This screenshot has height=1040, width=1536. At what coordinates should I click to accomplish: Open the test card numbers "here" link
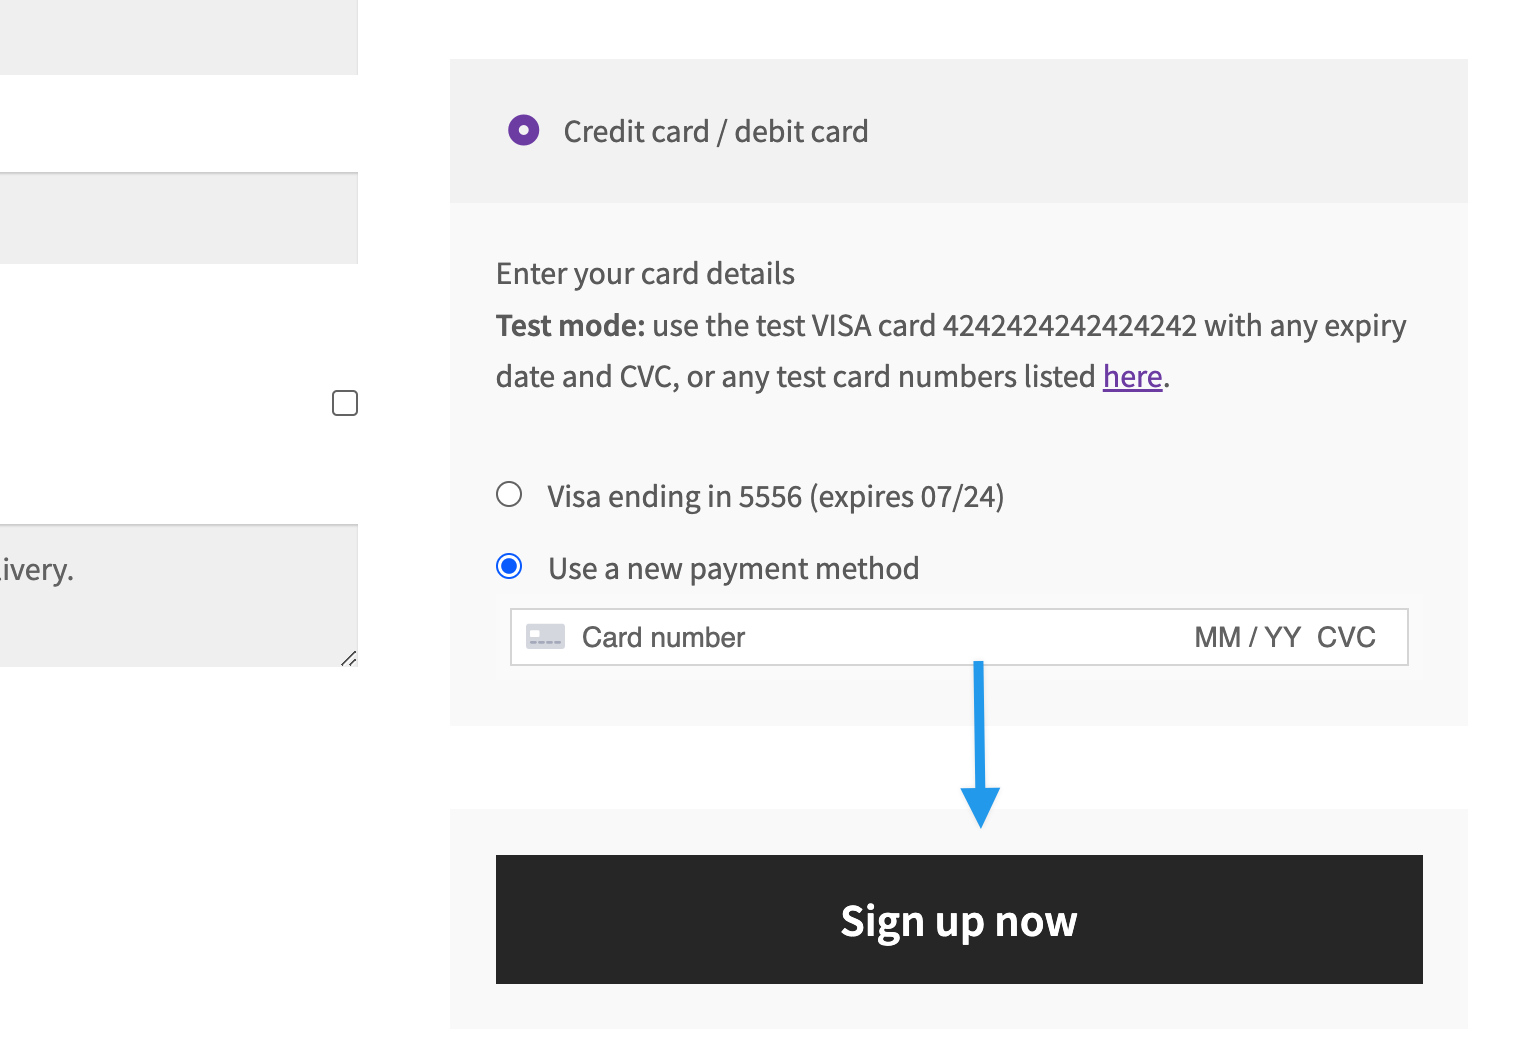(1131, 376)
